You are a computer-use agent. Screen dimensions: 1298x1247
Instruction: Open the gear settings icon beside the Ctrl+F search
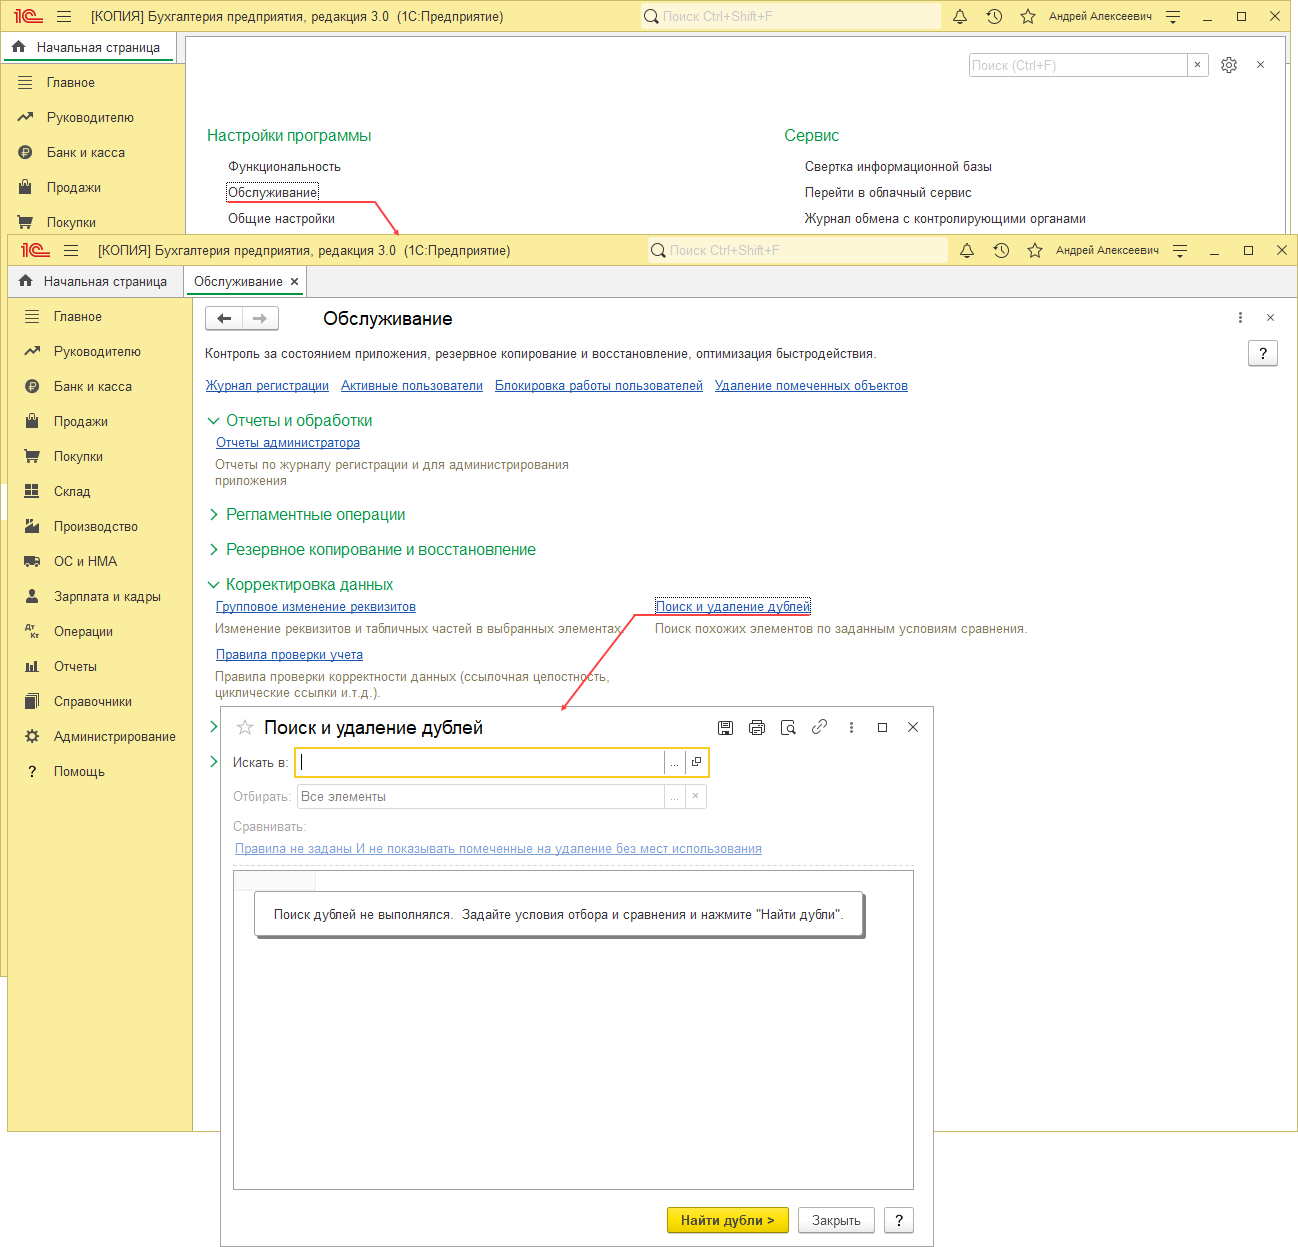1229,65
